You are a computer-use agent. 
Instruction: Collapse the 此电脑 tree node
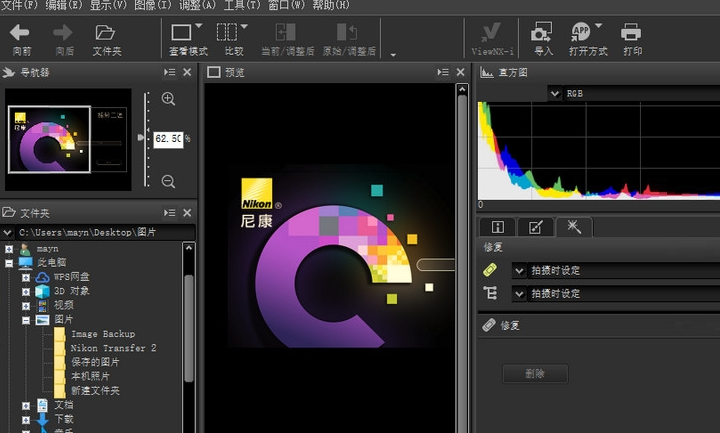point(9,263)
